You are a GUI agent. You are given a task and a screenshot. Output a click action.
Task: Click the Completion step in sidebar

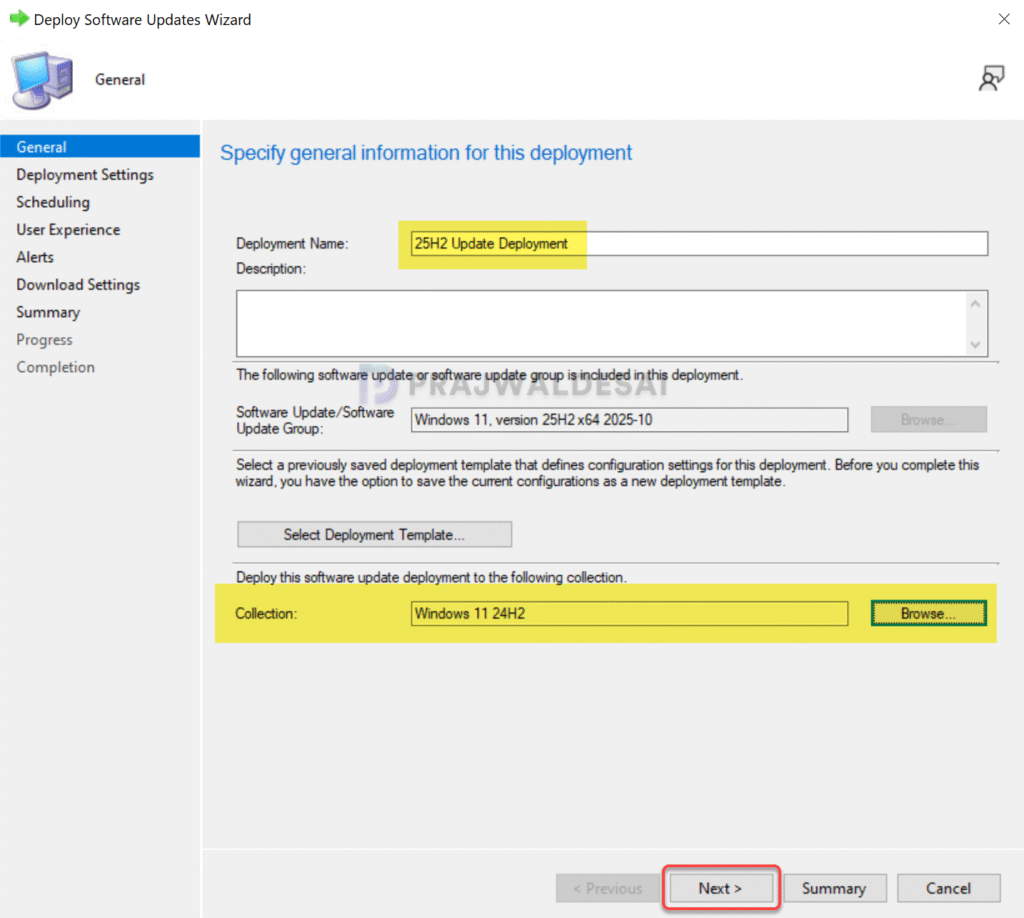(56, 367)
